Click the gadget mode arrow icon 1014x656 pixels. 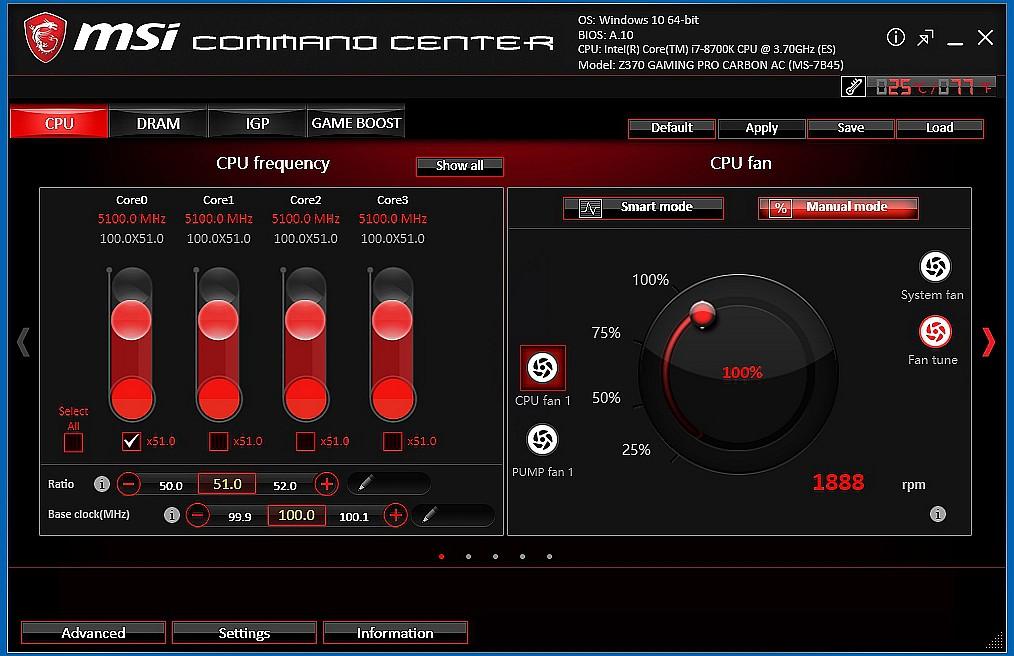[x=925, y=38]
